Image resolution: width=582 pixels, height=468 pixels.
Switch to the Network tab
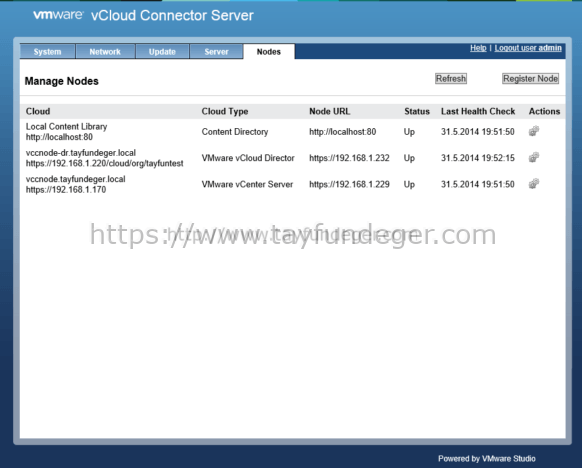pos(105,52)
